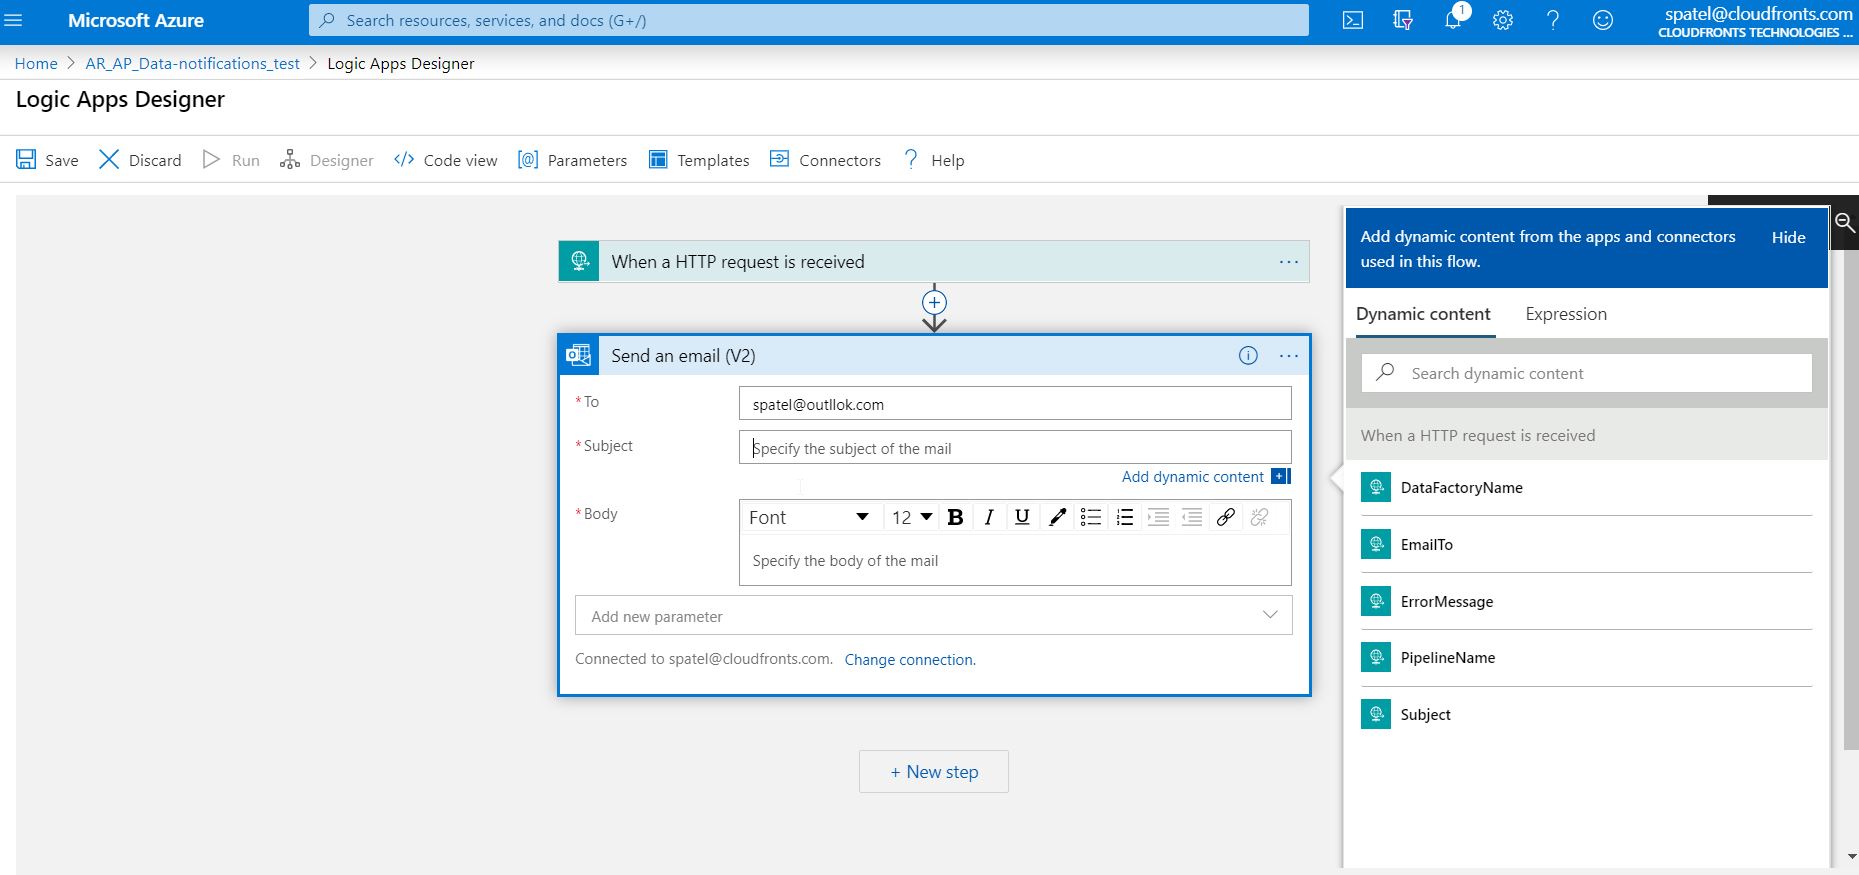Screen dimensions: 1859x875
Task: Click the Run play icon
Action: [211, 160]
